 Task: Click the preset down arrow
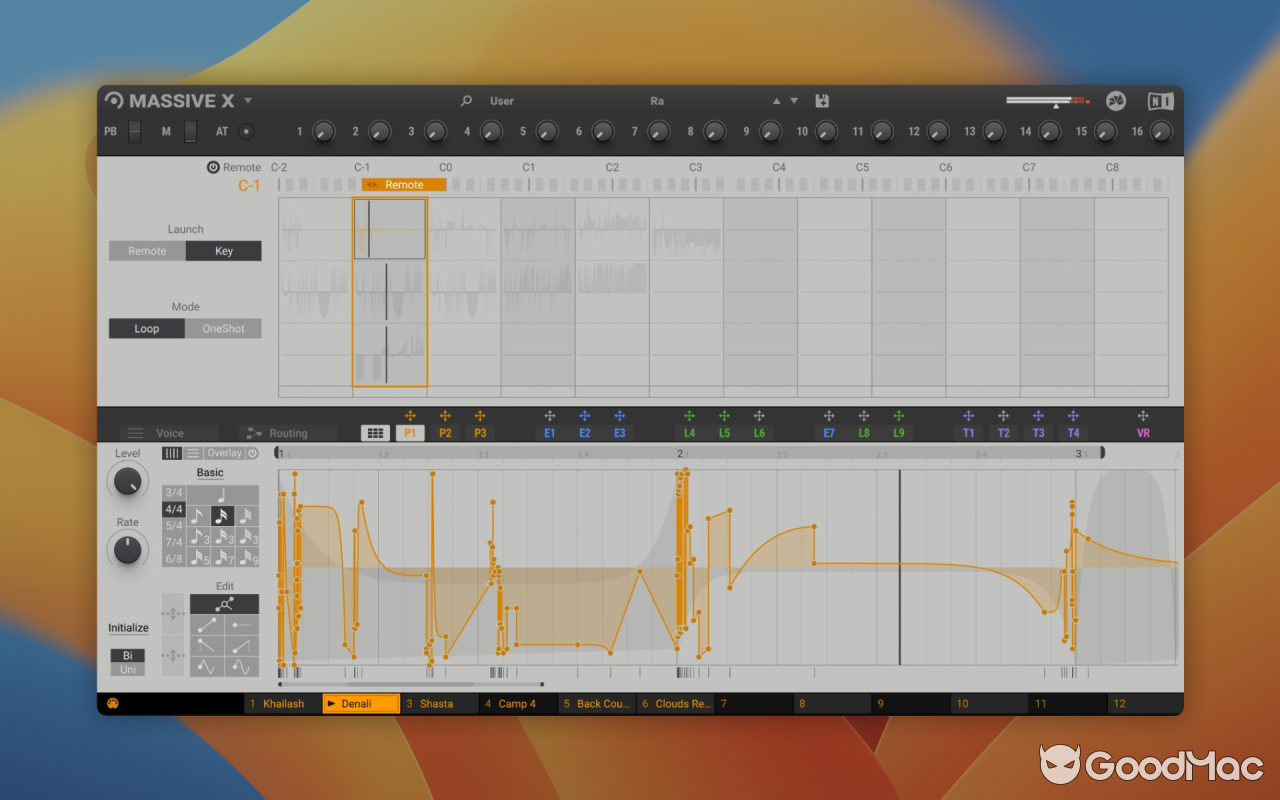click(x=793, y=100)
